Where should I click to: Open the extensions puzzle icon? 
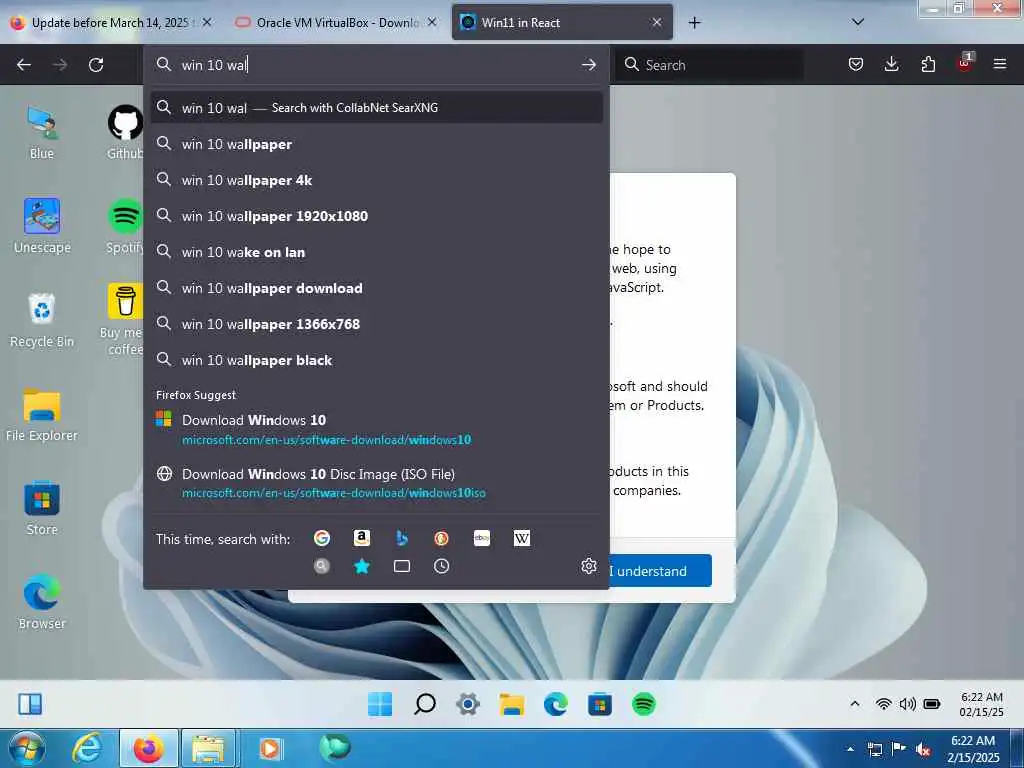[x=928, y=65]
